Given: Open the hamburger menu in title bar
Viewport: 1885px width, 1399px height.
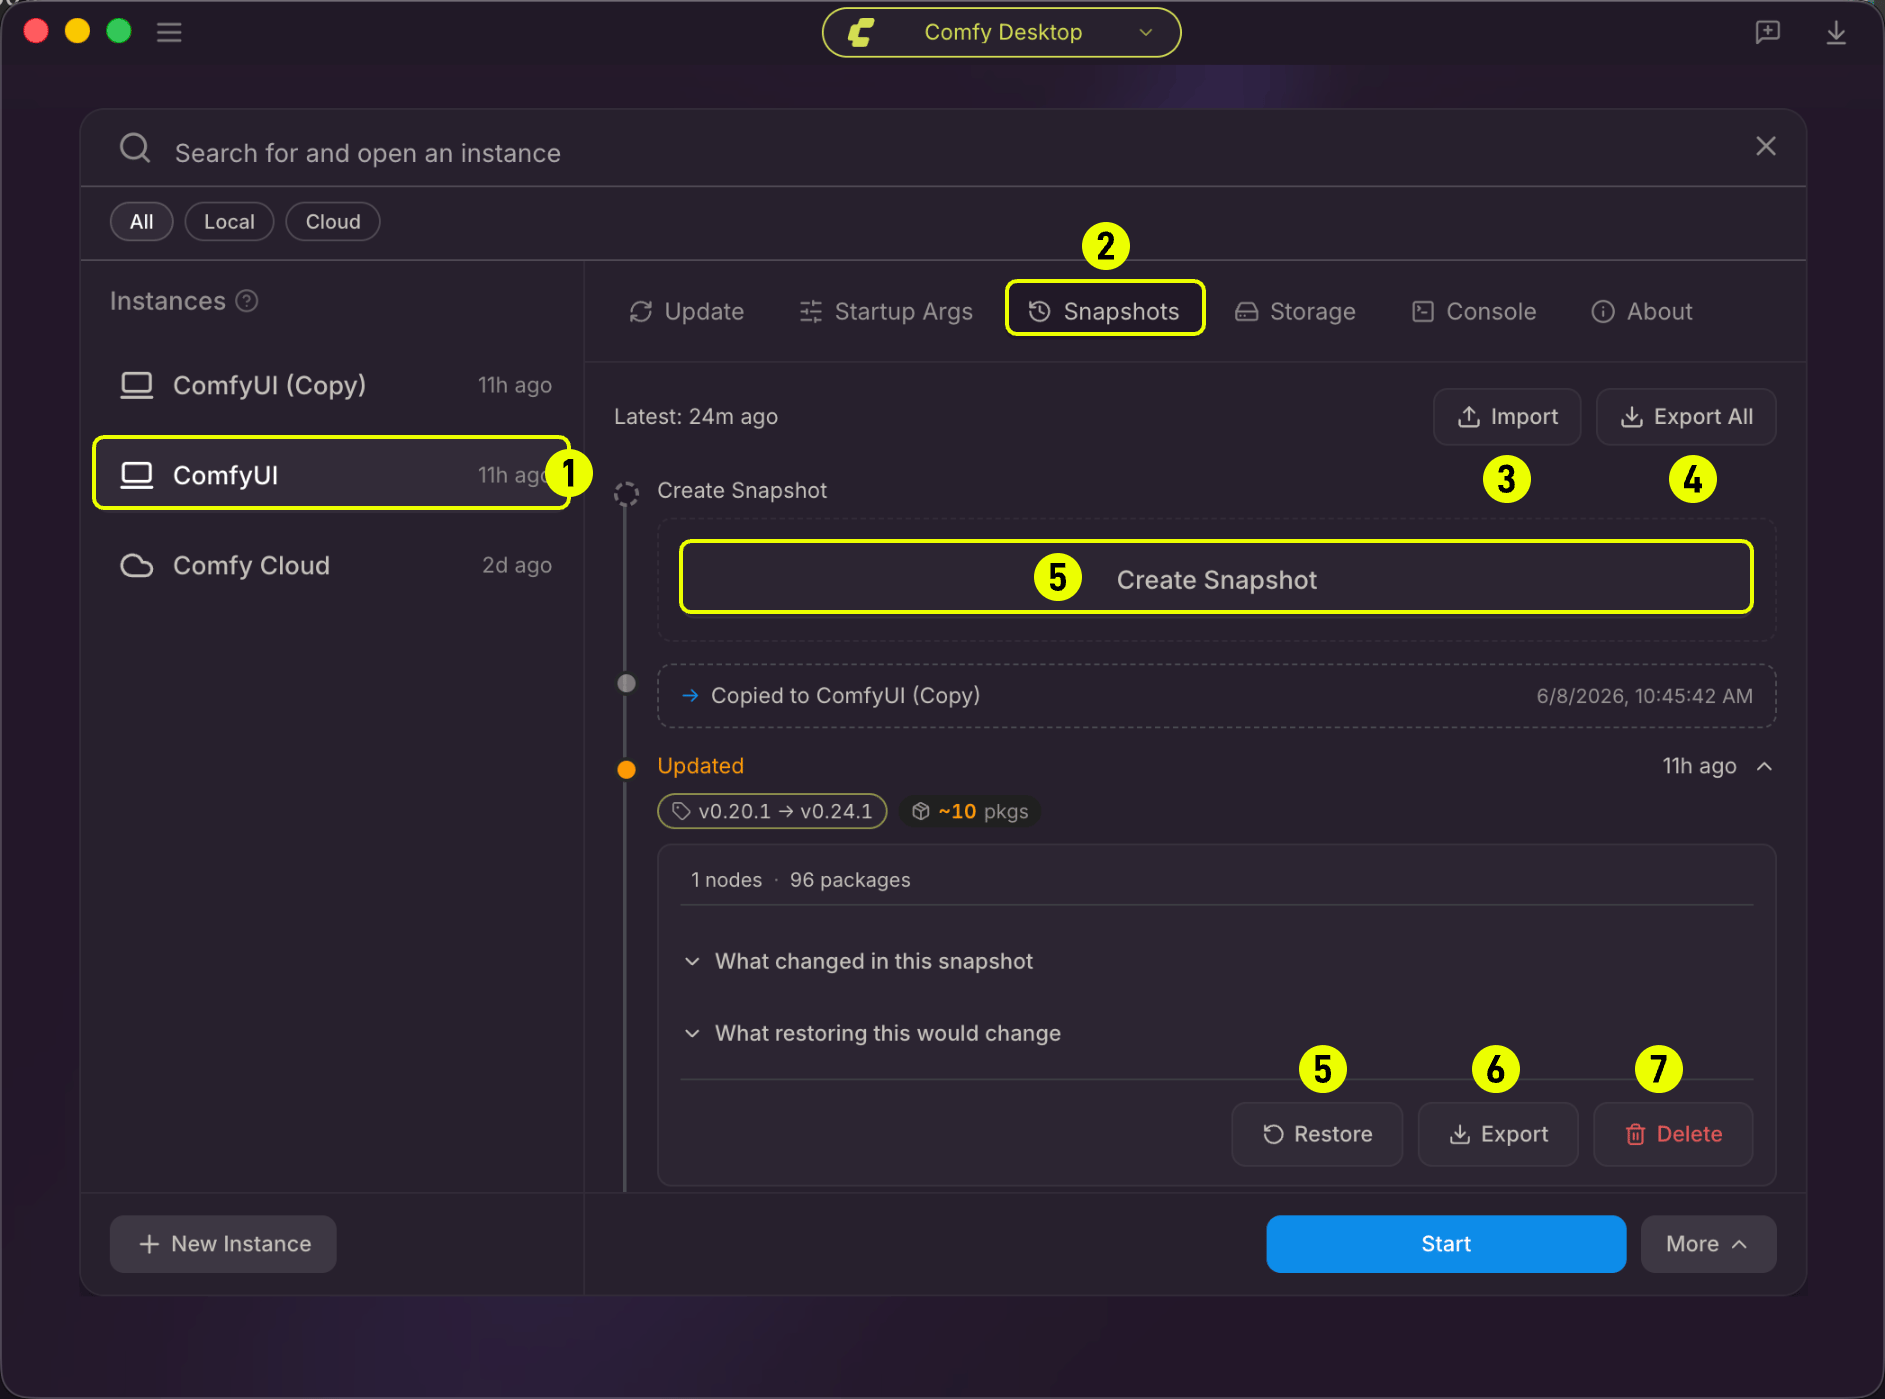Looking at the screenshot, I should point(169,32).
